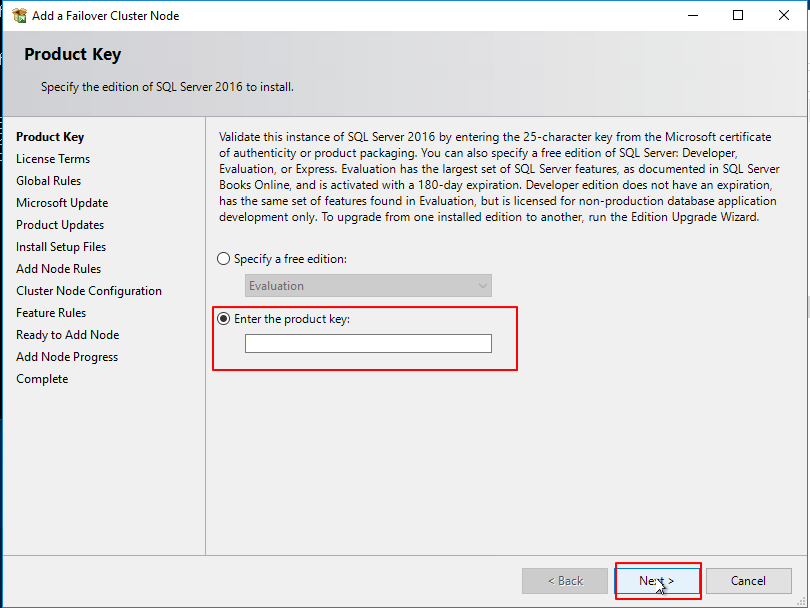Select the Cluster Node Configuration step

[89, 291]
